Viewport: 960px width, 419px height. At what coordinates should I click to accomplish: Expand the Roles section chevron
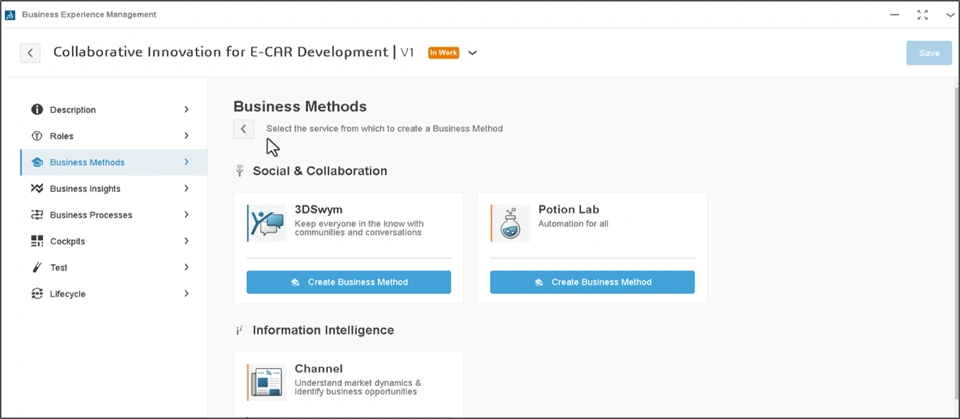[x=187, y=136]
